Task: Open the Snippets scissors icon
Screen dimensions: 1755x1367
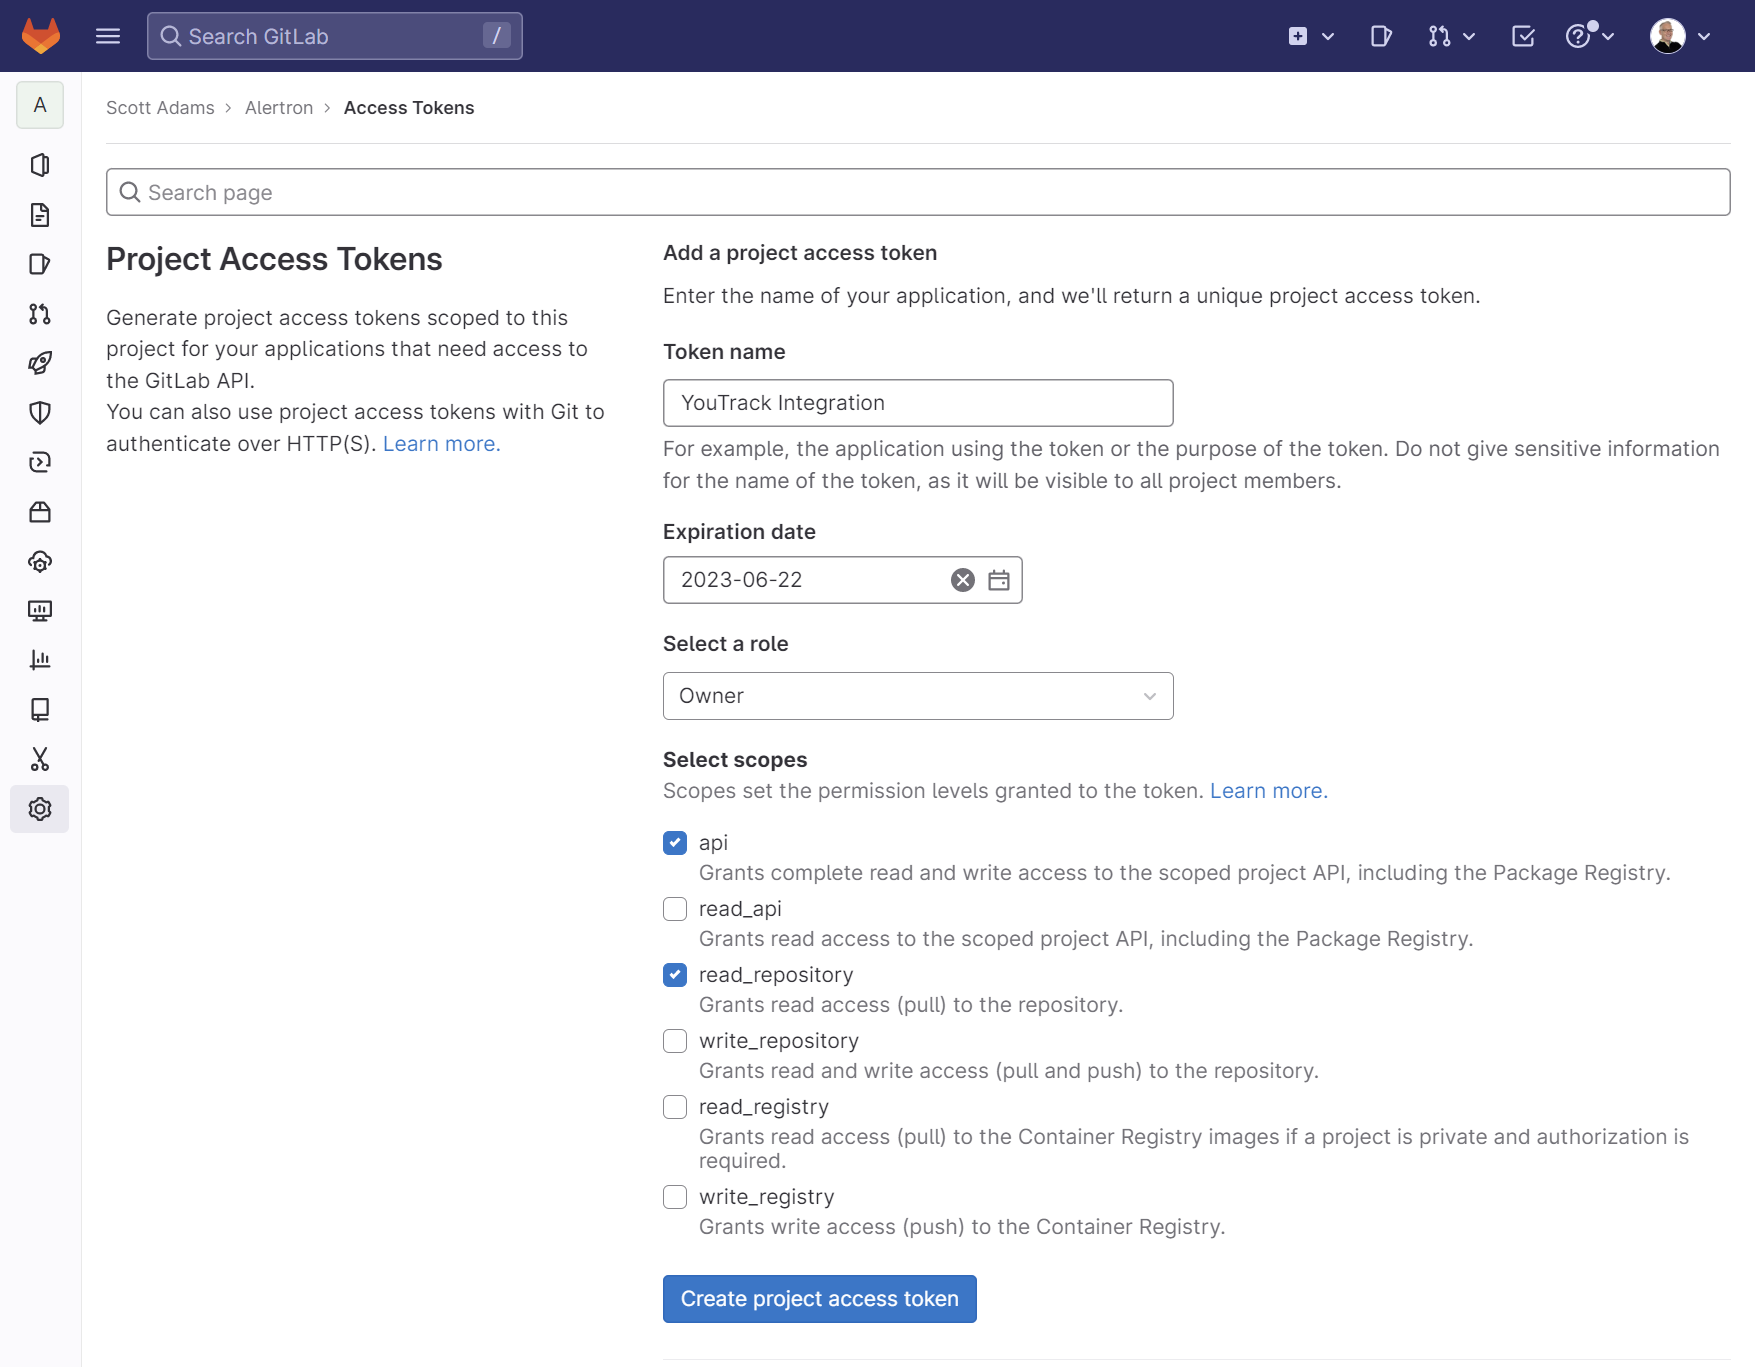Action: click(40, 759)
